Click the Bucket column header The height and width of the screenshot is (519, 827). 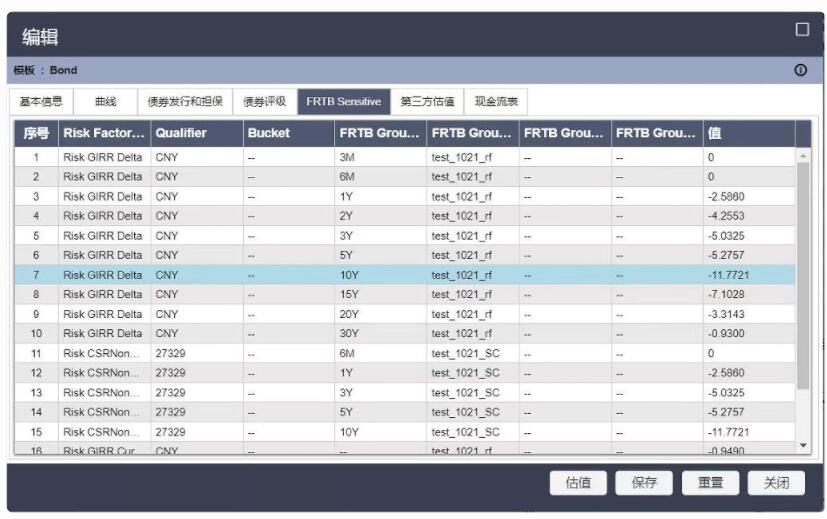[x=288, y=133]
